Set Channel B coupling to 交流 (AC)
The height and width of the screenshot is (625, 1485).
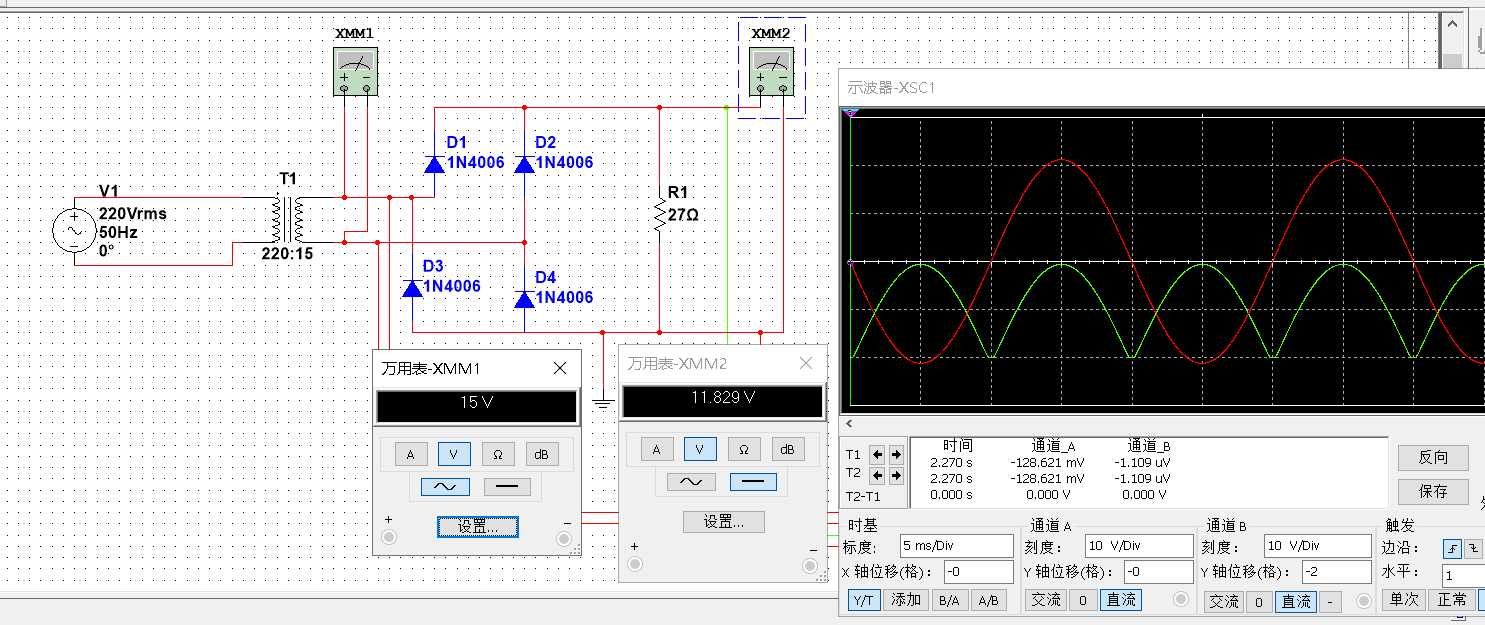(x=1224, y=601)
